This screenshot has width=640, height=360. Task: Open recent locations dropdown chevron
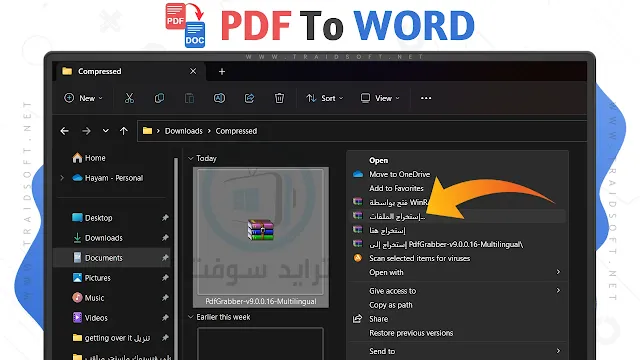click(105, 131)
